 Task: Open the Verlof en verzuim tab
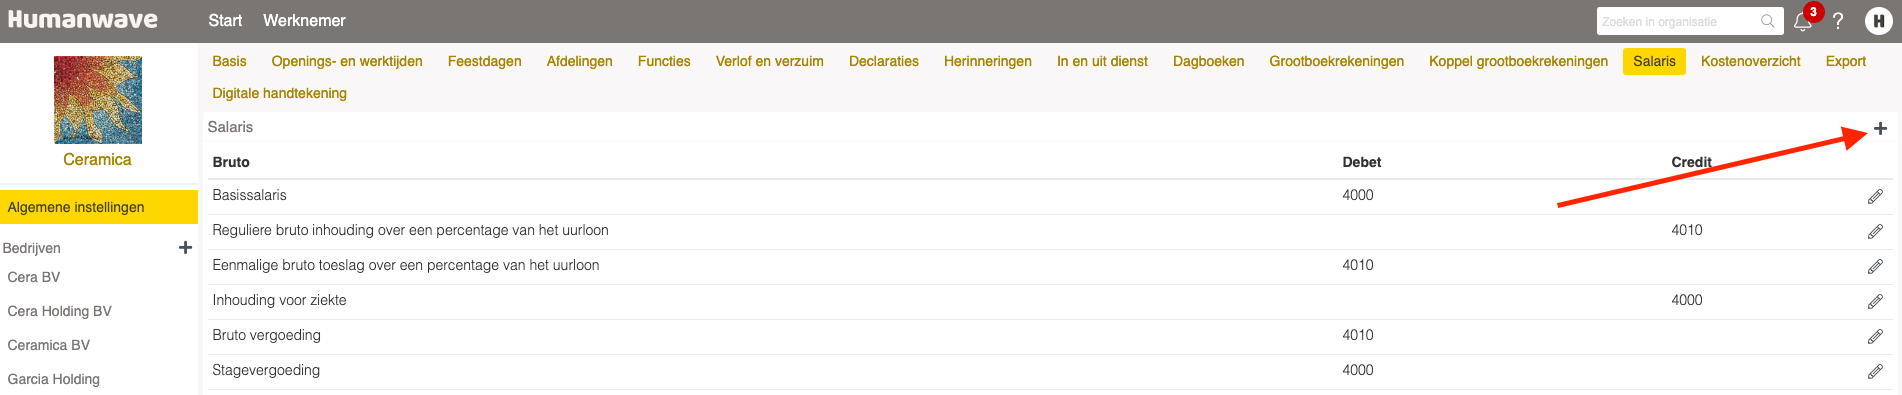[x=769, y=61]
